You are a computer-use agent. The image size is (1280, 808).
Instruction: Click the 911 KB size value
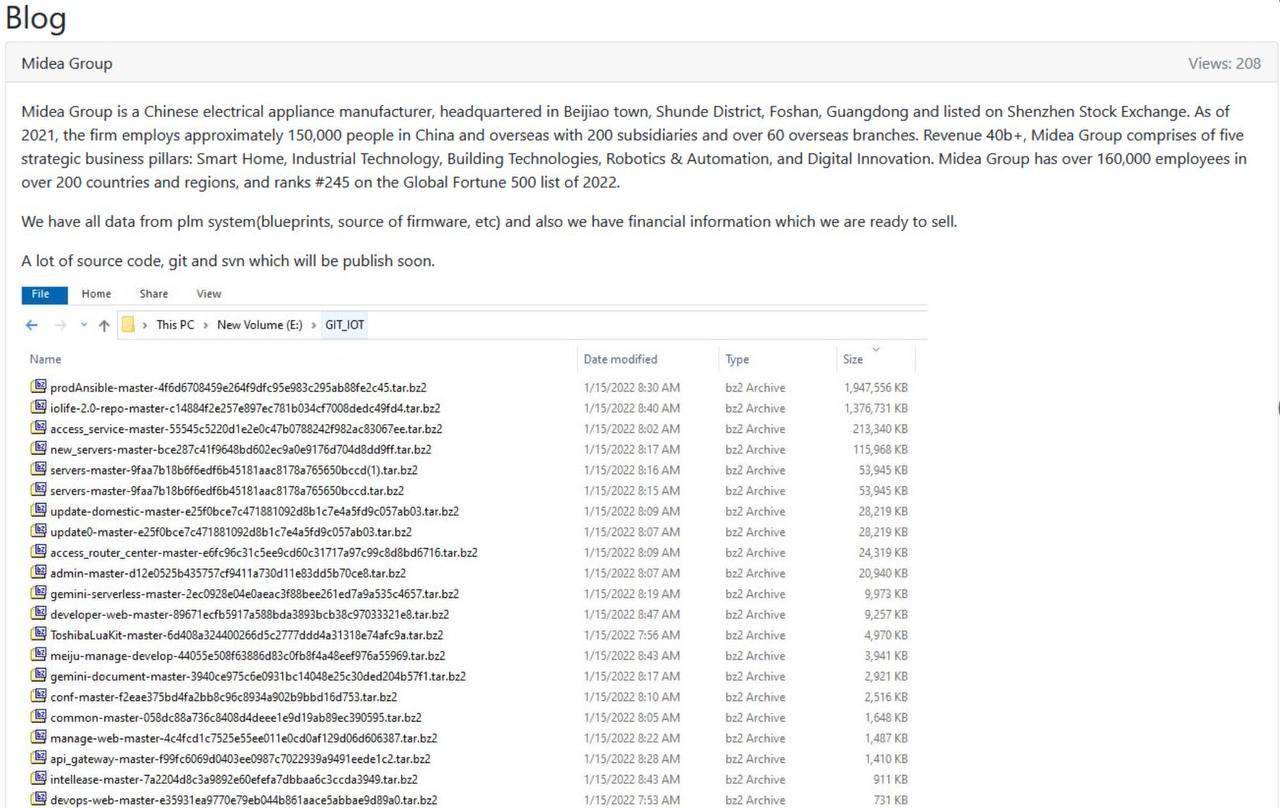pyautogui.click(x=890, y=779)
